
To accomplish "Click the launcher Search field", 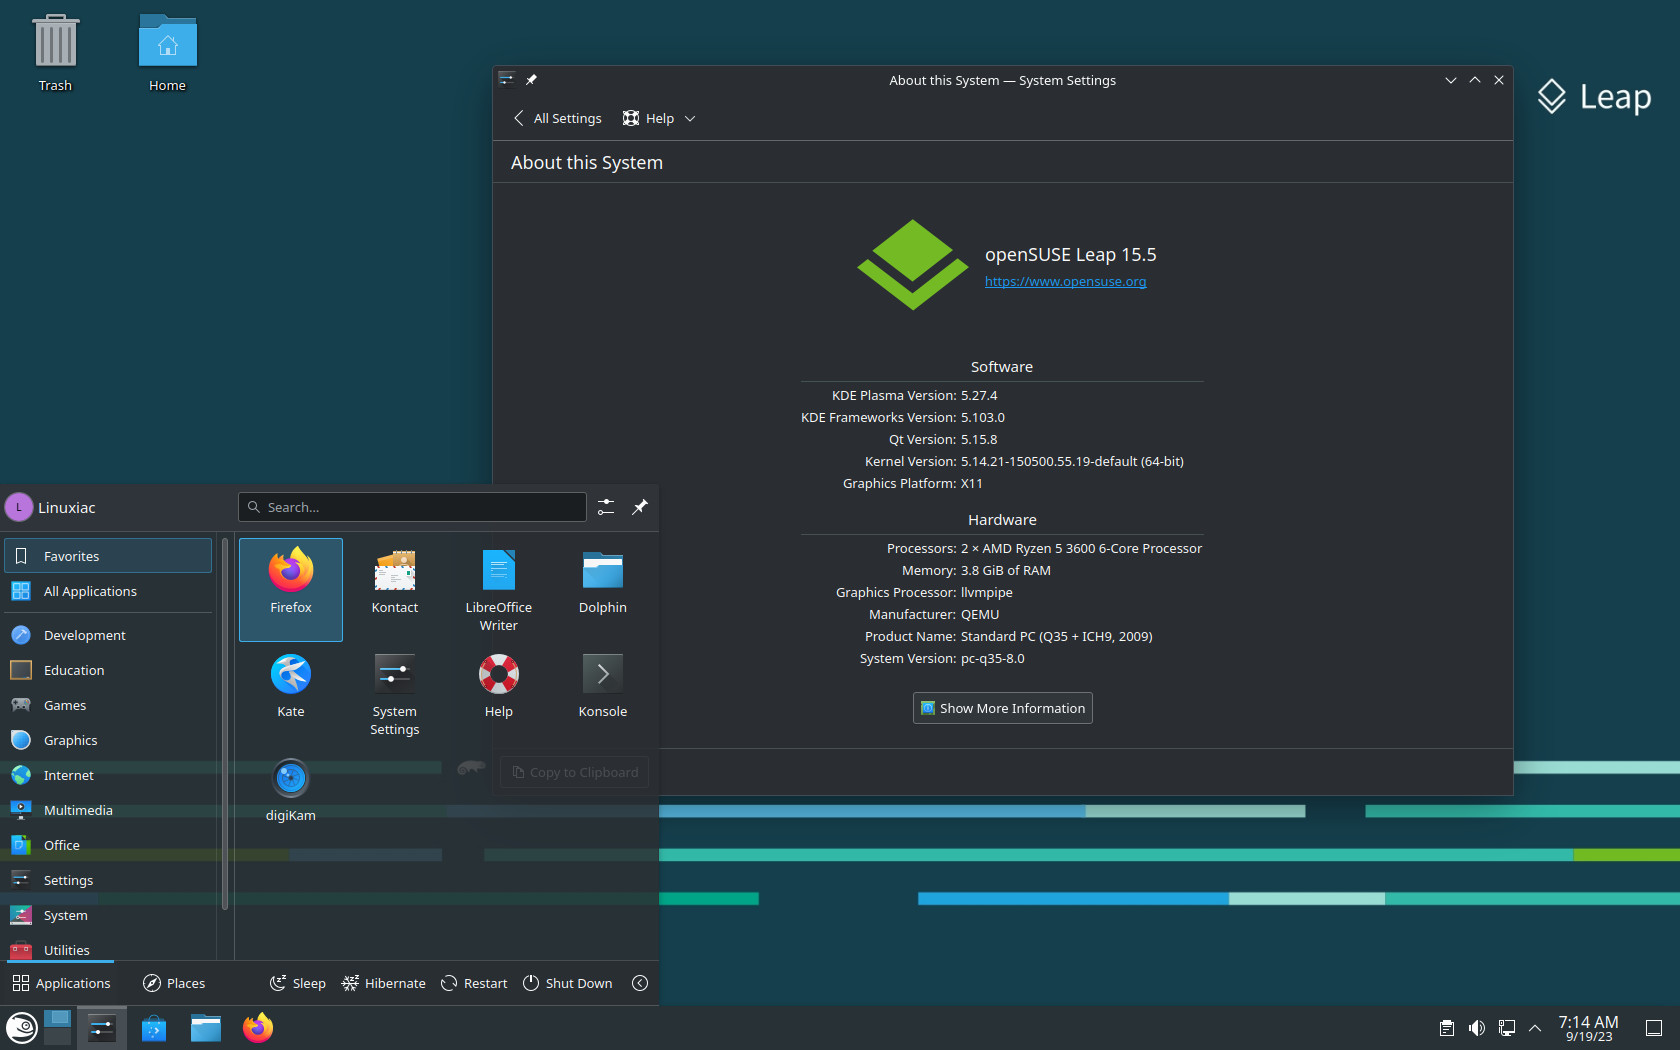I will point(412,507).
